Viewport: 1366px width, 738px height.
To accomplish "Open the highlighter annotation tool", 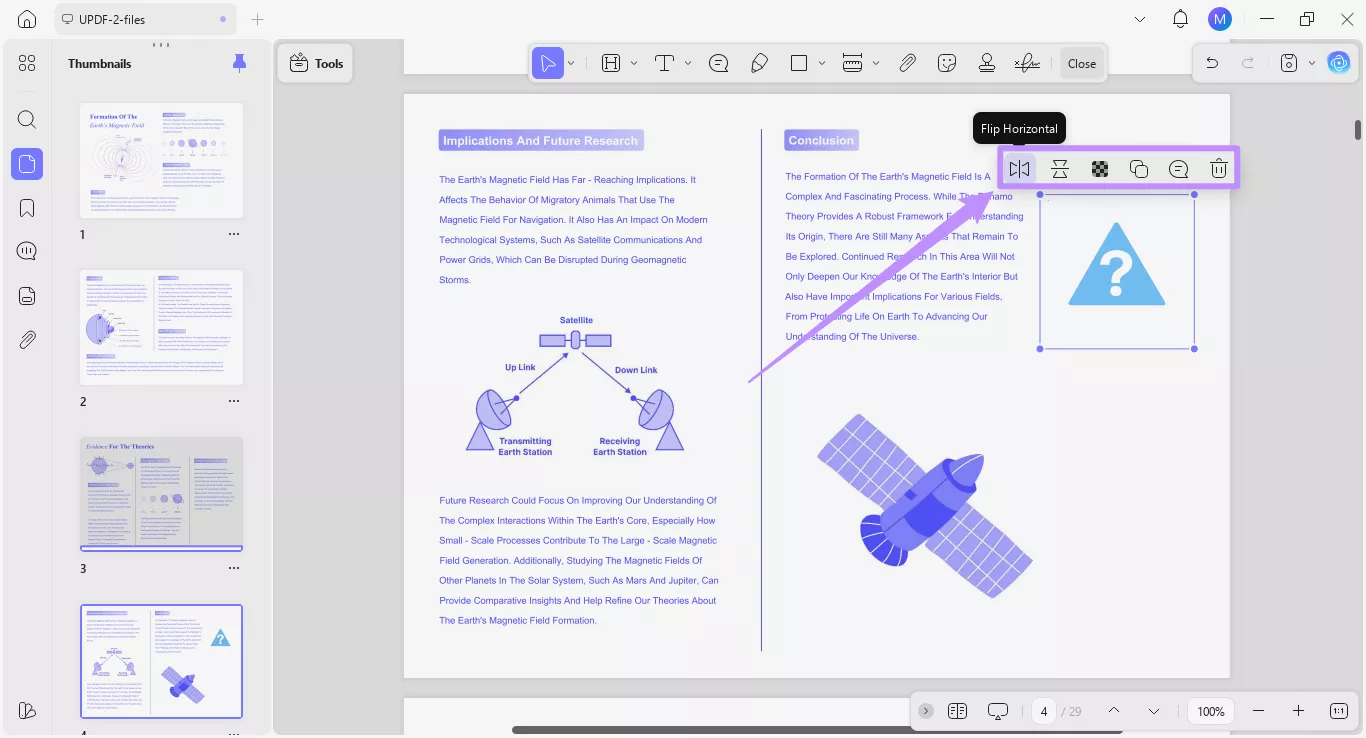I will pyautogui.click(x=760, y=63).
